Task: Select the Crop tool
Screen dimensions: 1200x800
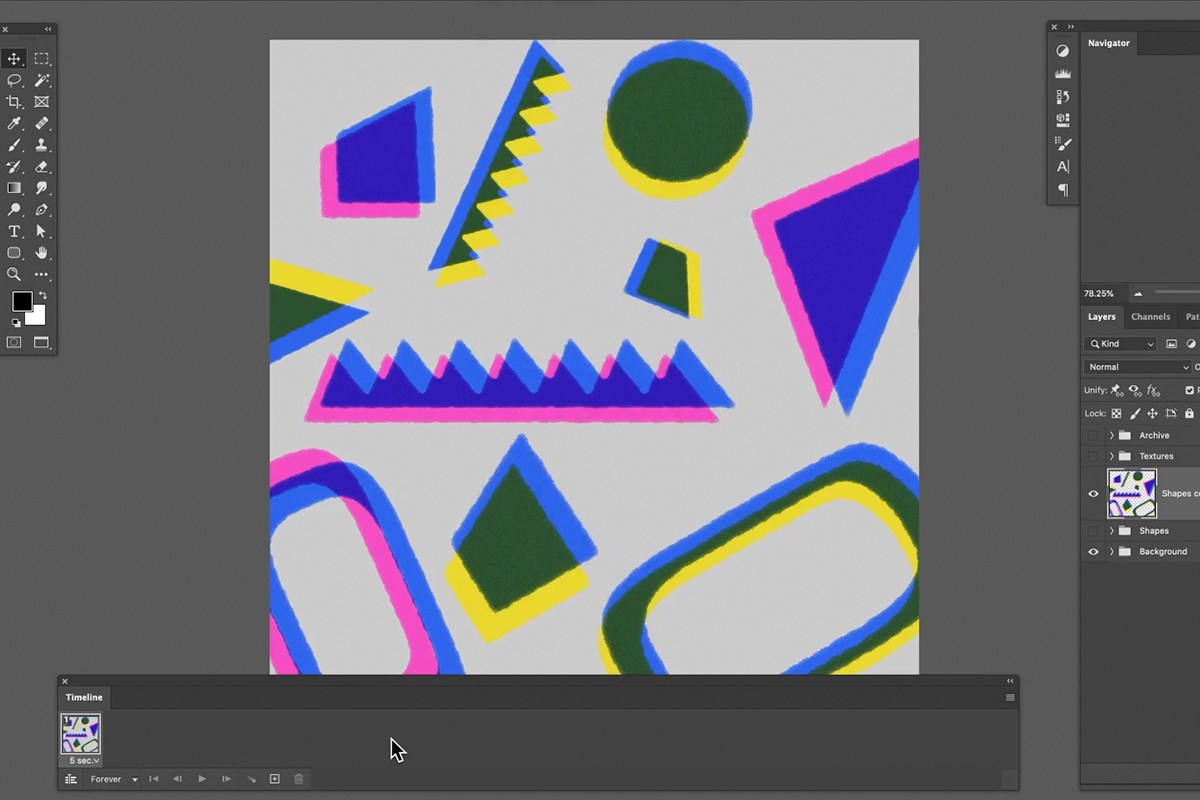Action: click(x=14, y=102)
